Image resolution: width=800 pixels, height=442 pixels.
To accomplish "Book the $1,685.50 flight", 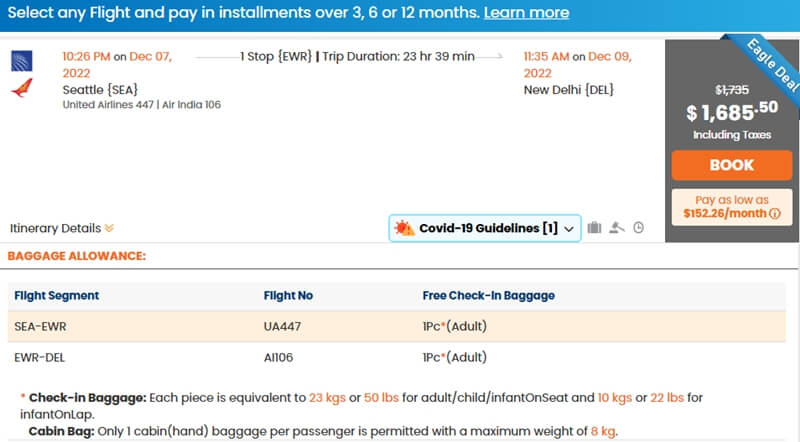I will coord(732,165).
